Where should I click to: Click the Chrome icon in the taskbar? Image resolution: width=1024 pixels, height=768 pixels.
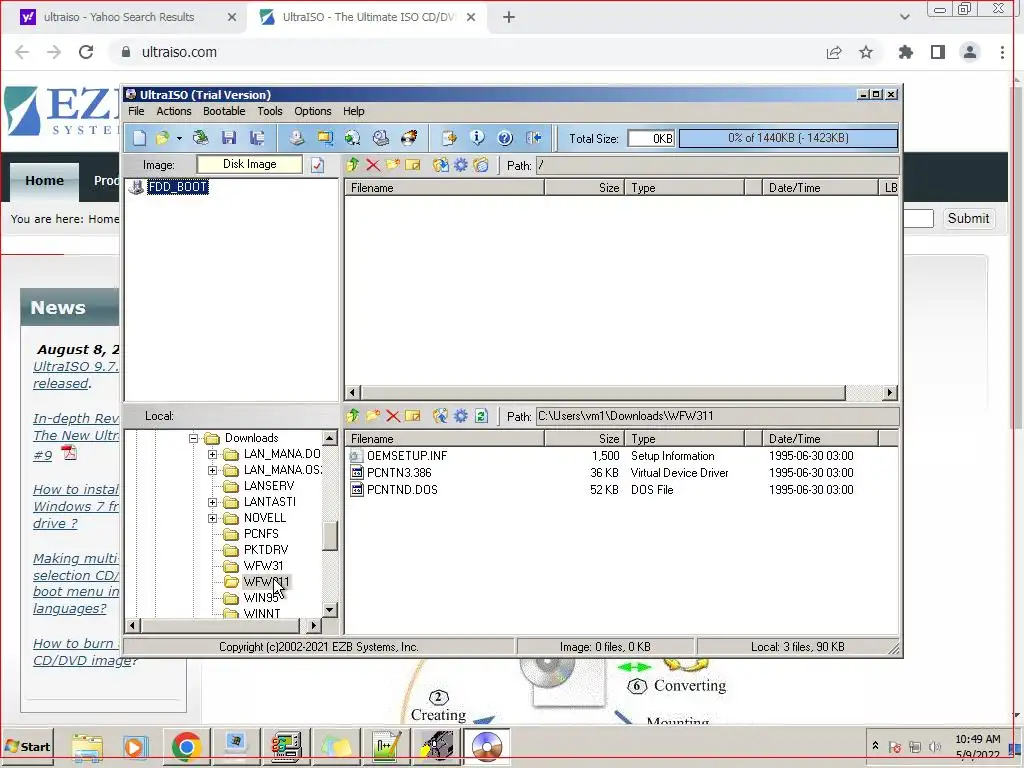[186, 746]
